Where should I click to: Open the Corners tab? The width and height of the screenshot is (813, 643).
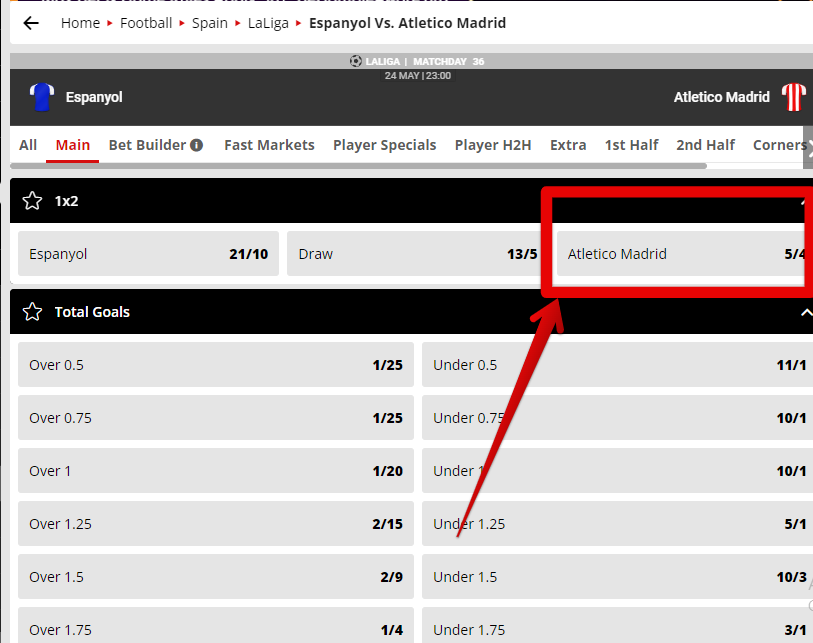click(779, 145)
